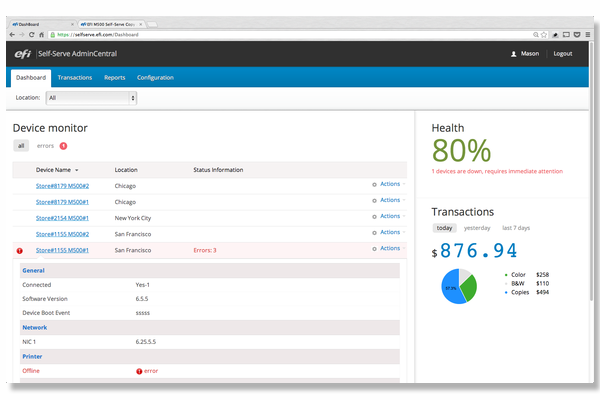Open Store#1155 M500#1 device link
600x400 pixels.
(x=62, y=250)
